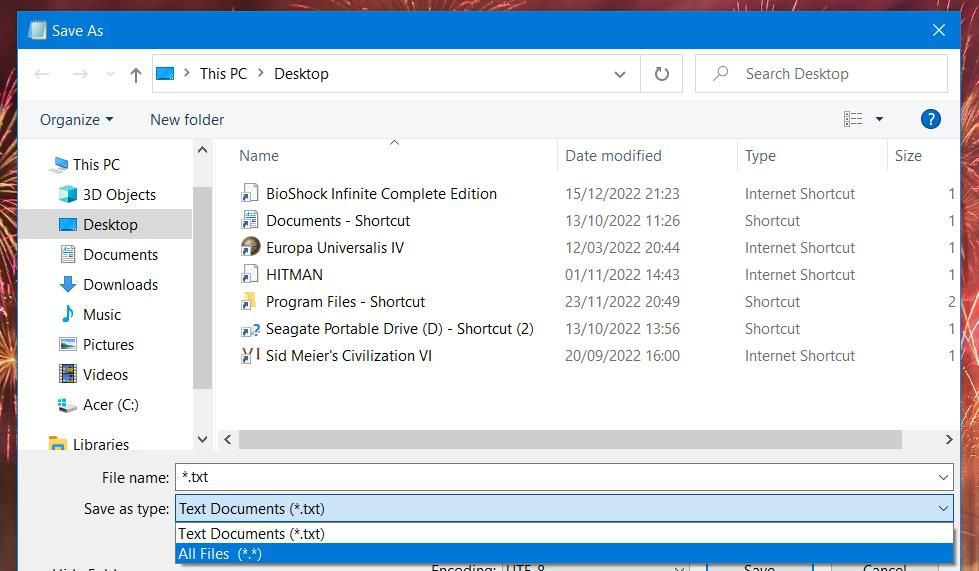Select Program Files - Shortcut
Viewport: 979px width, 571px height.
345,302
